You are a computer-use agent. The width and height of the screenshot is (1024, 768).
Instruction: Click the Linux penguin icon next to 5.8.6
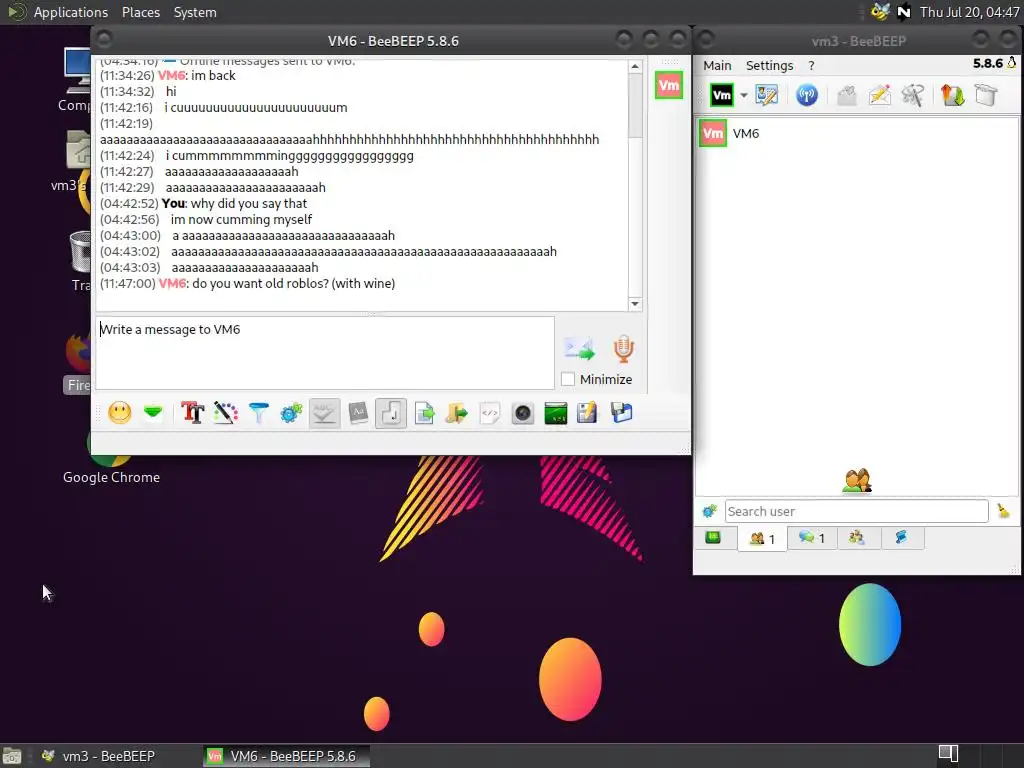coord(1011,63)
